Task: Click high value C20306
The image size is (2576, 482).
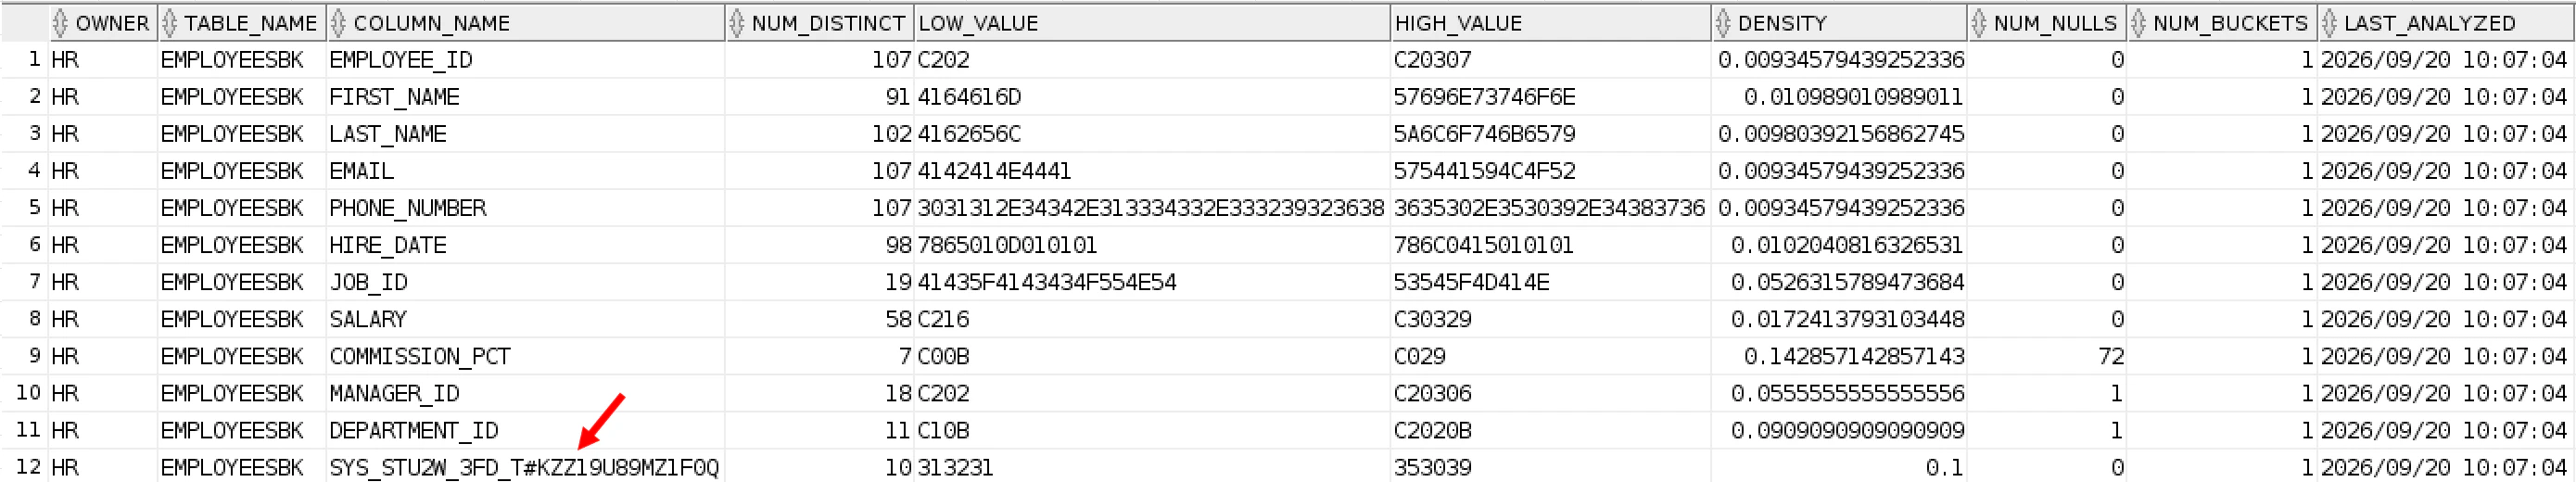Action: [1432, 393]
